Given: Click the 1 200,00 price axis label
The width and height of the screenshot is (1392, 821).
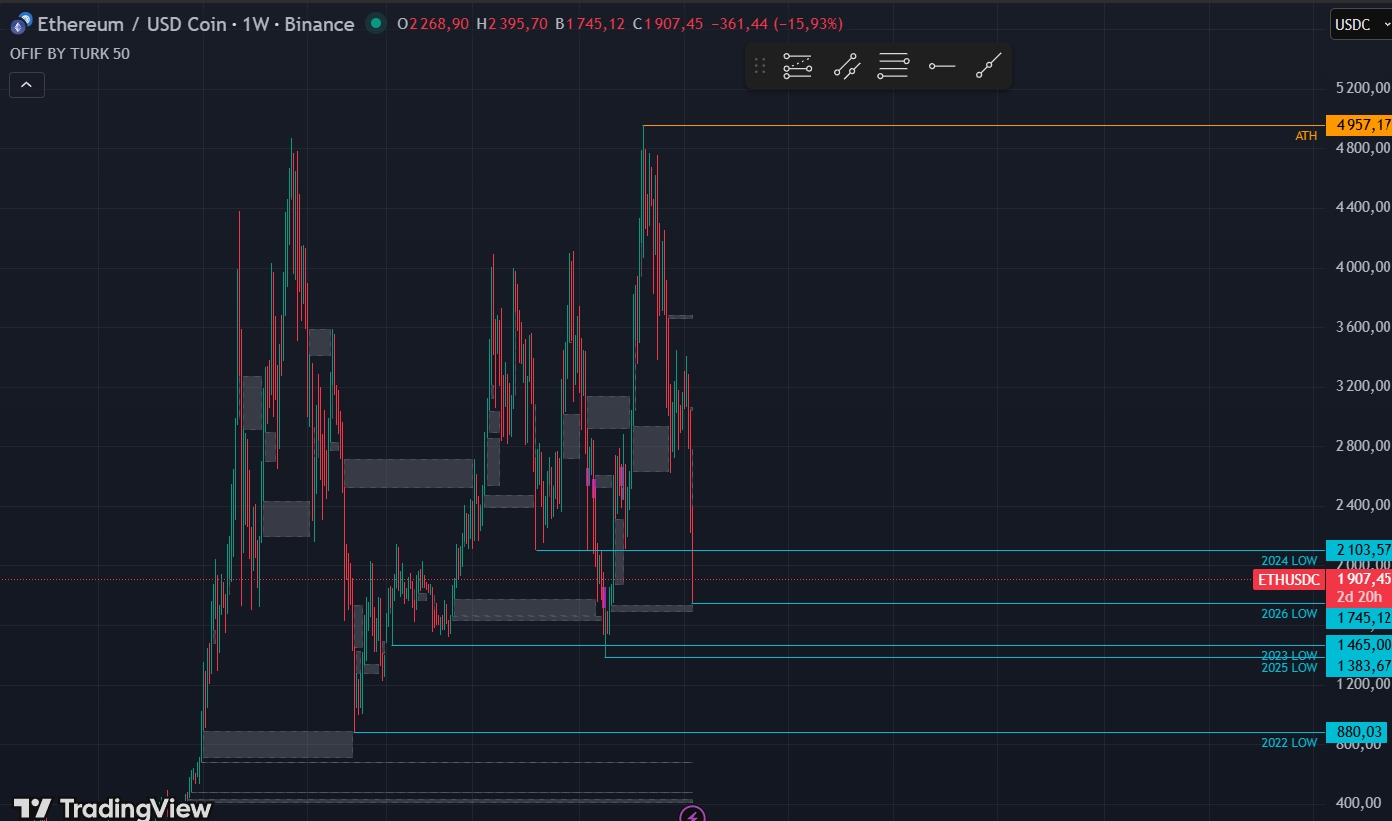Looking at the screenshot, I should point(1363,684).
